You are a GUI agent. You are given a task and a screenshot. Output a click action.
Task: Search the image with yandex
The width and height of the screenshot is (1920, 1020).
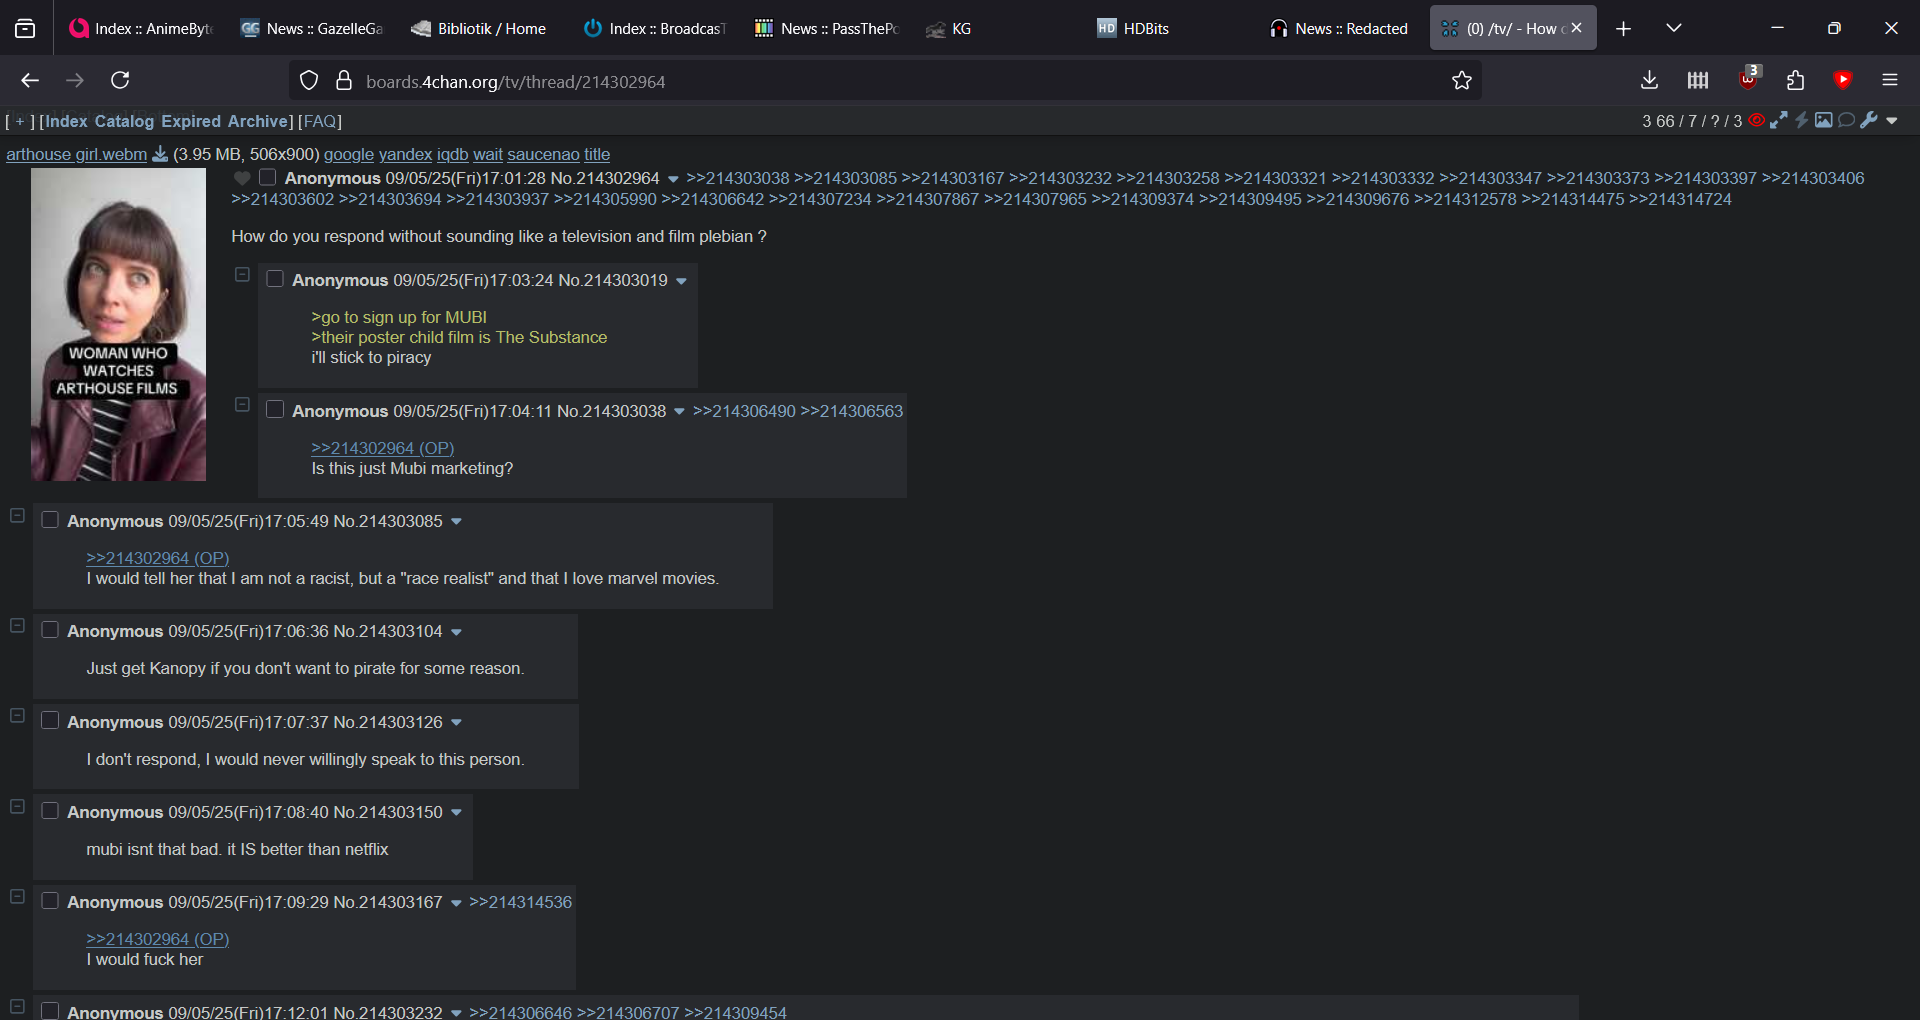click(x=405, y=154)
